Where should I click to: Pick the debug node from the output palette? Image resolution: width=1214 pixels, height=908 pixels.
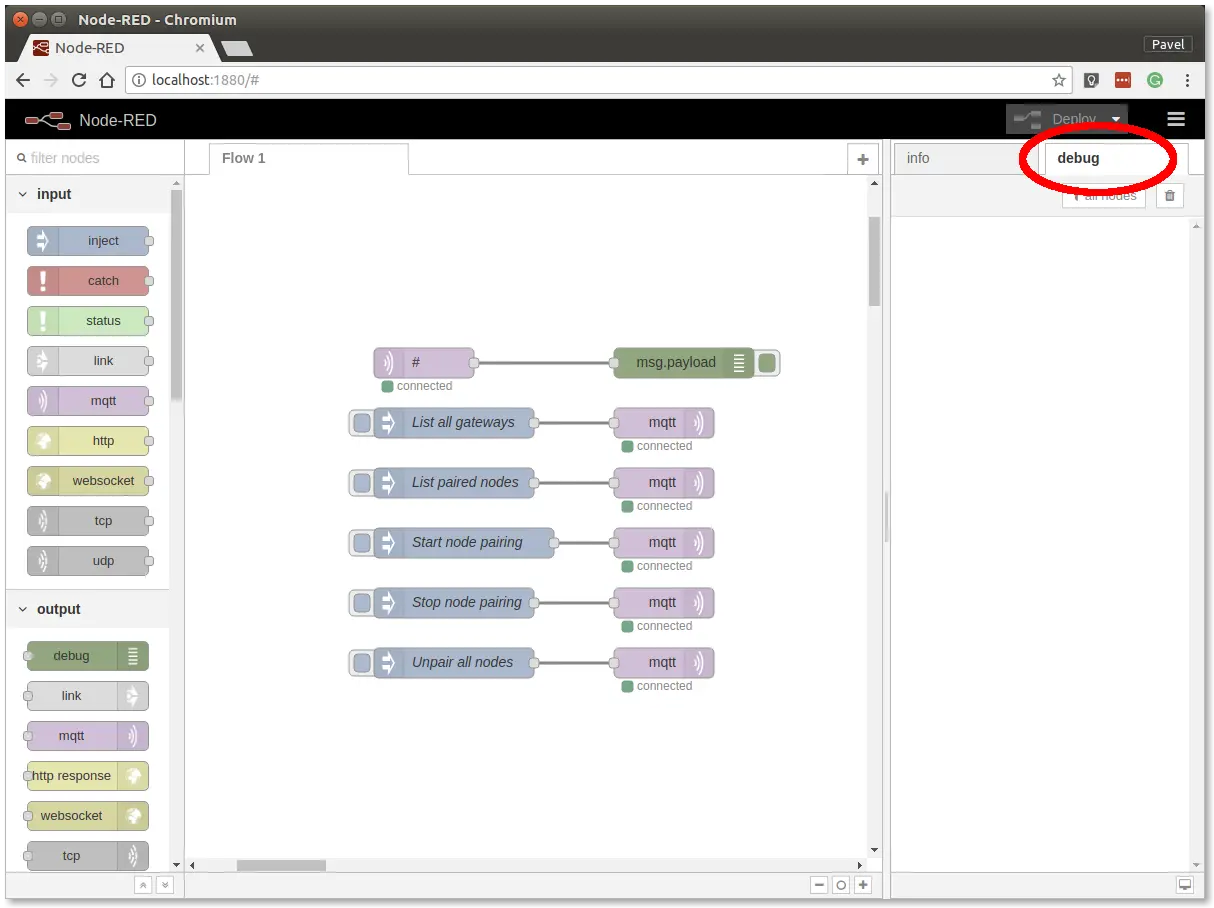(x=88, y=656)
